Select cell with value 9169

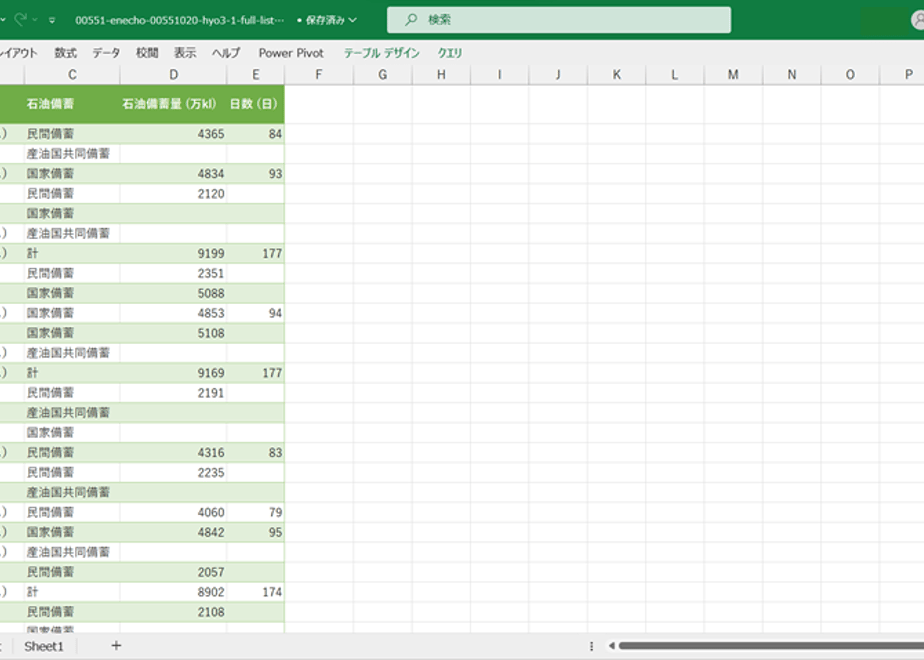coord(173,373)
